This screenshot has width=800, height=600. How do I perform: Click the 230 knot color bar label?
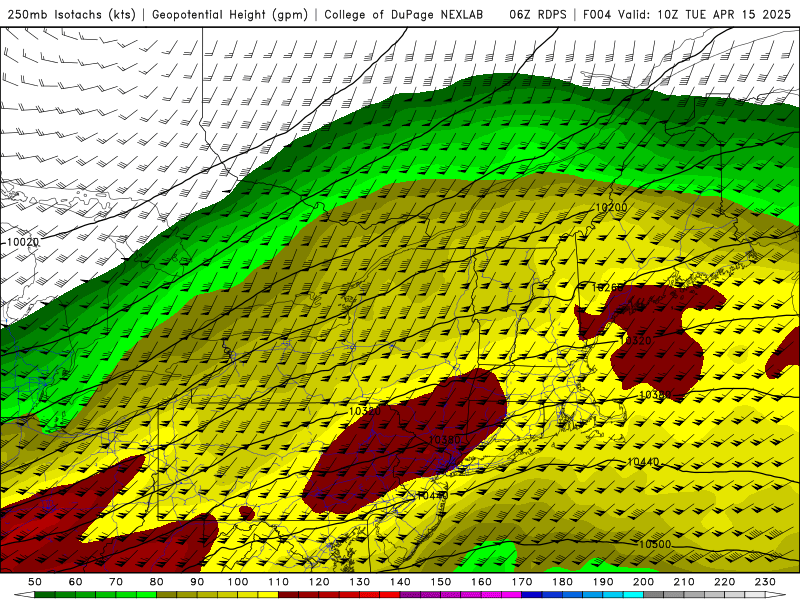click(x=766, y=582)
